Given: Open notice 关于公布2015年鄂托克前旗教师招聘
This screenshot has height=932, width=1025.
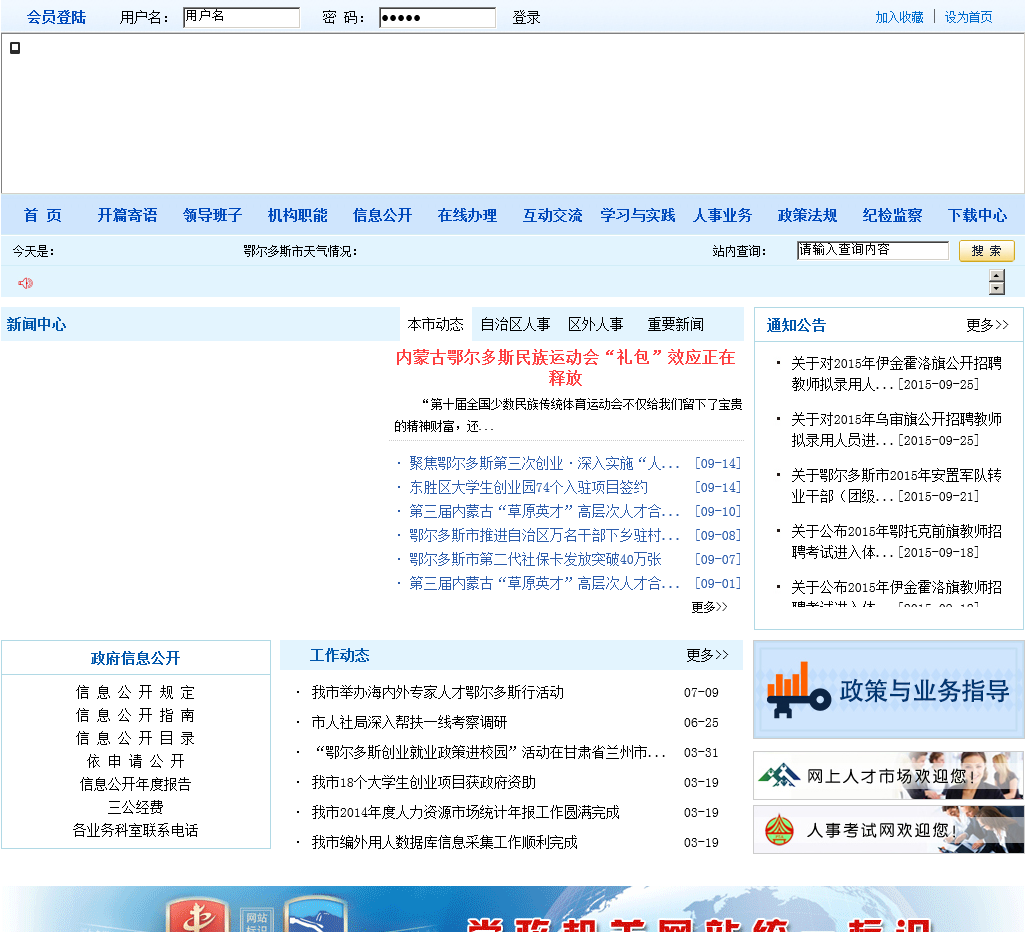Looking at the screenshot, I should 896,542.
